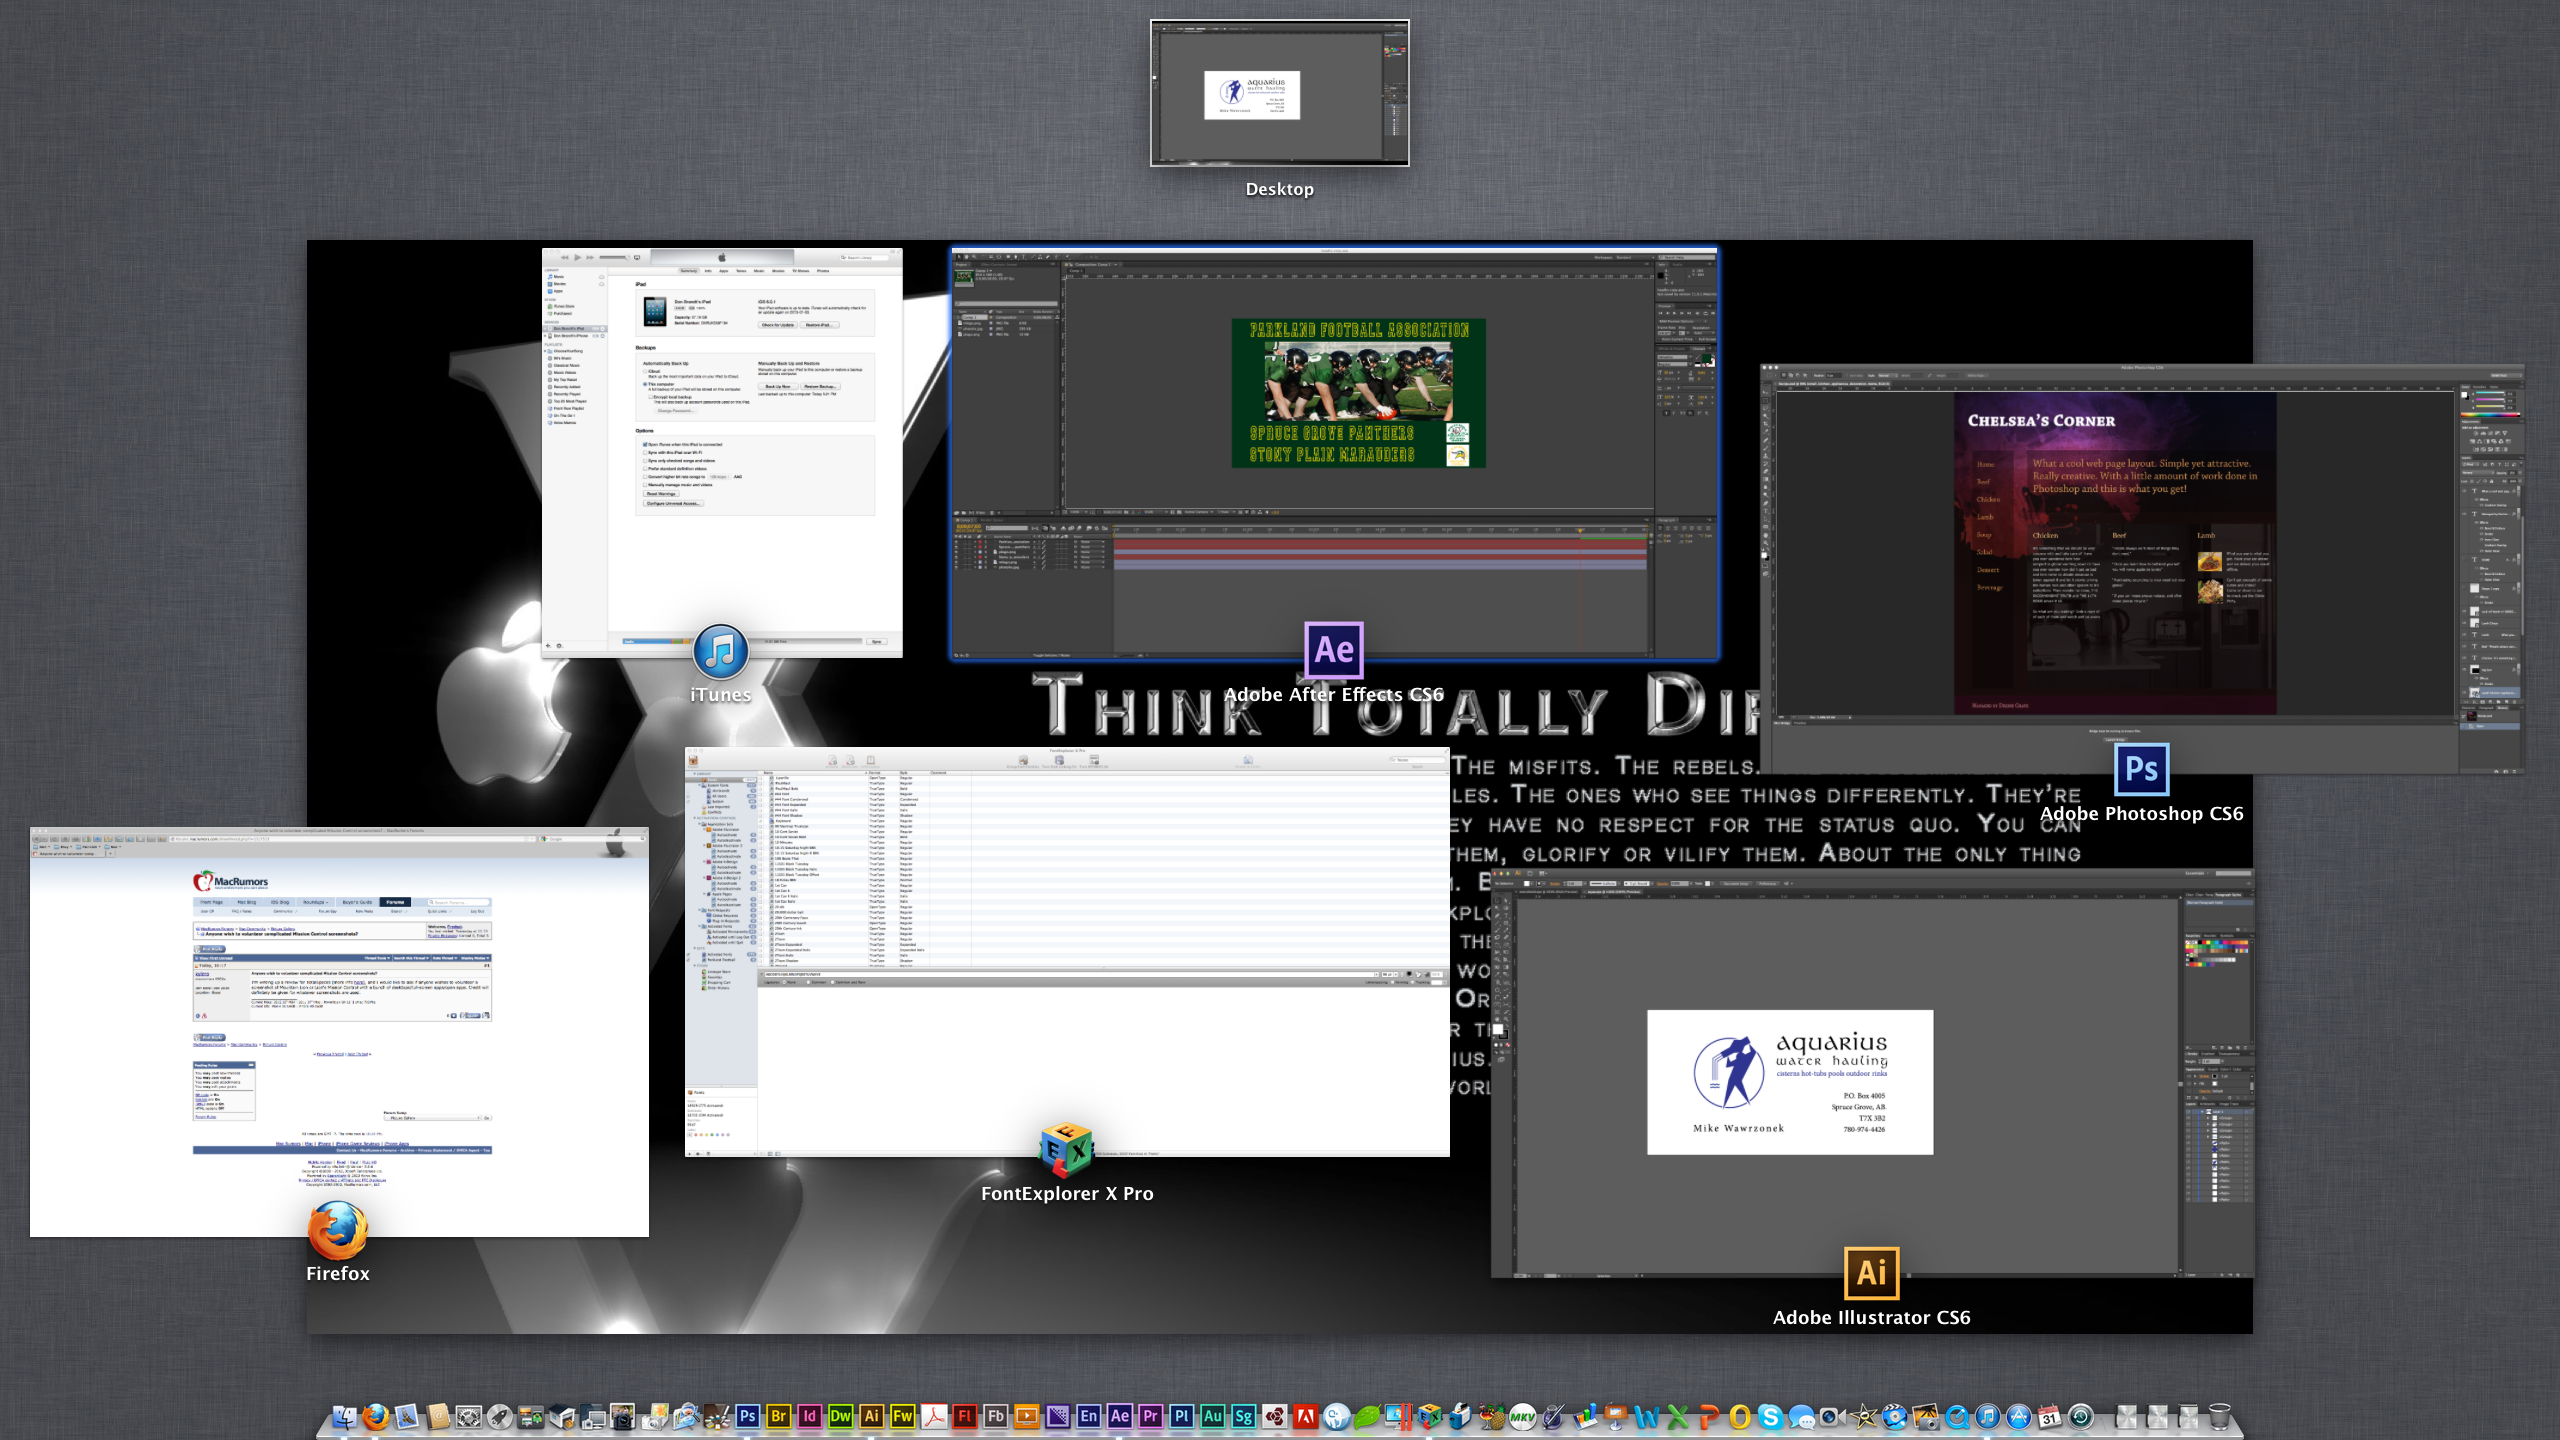Viewport: 2560px width, 1440px height.
Task: Open iMovie from the Dock
Action: [1864, 1416]
